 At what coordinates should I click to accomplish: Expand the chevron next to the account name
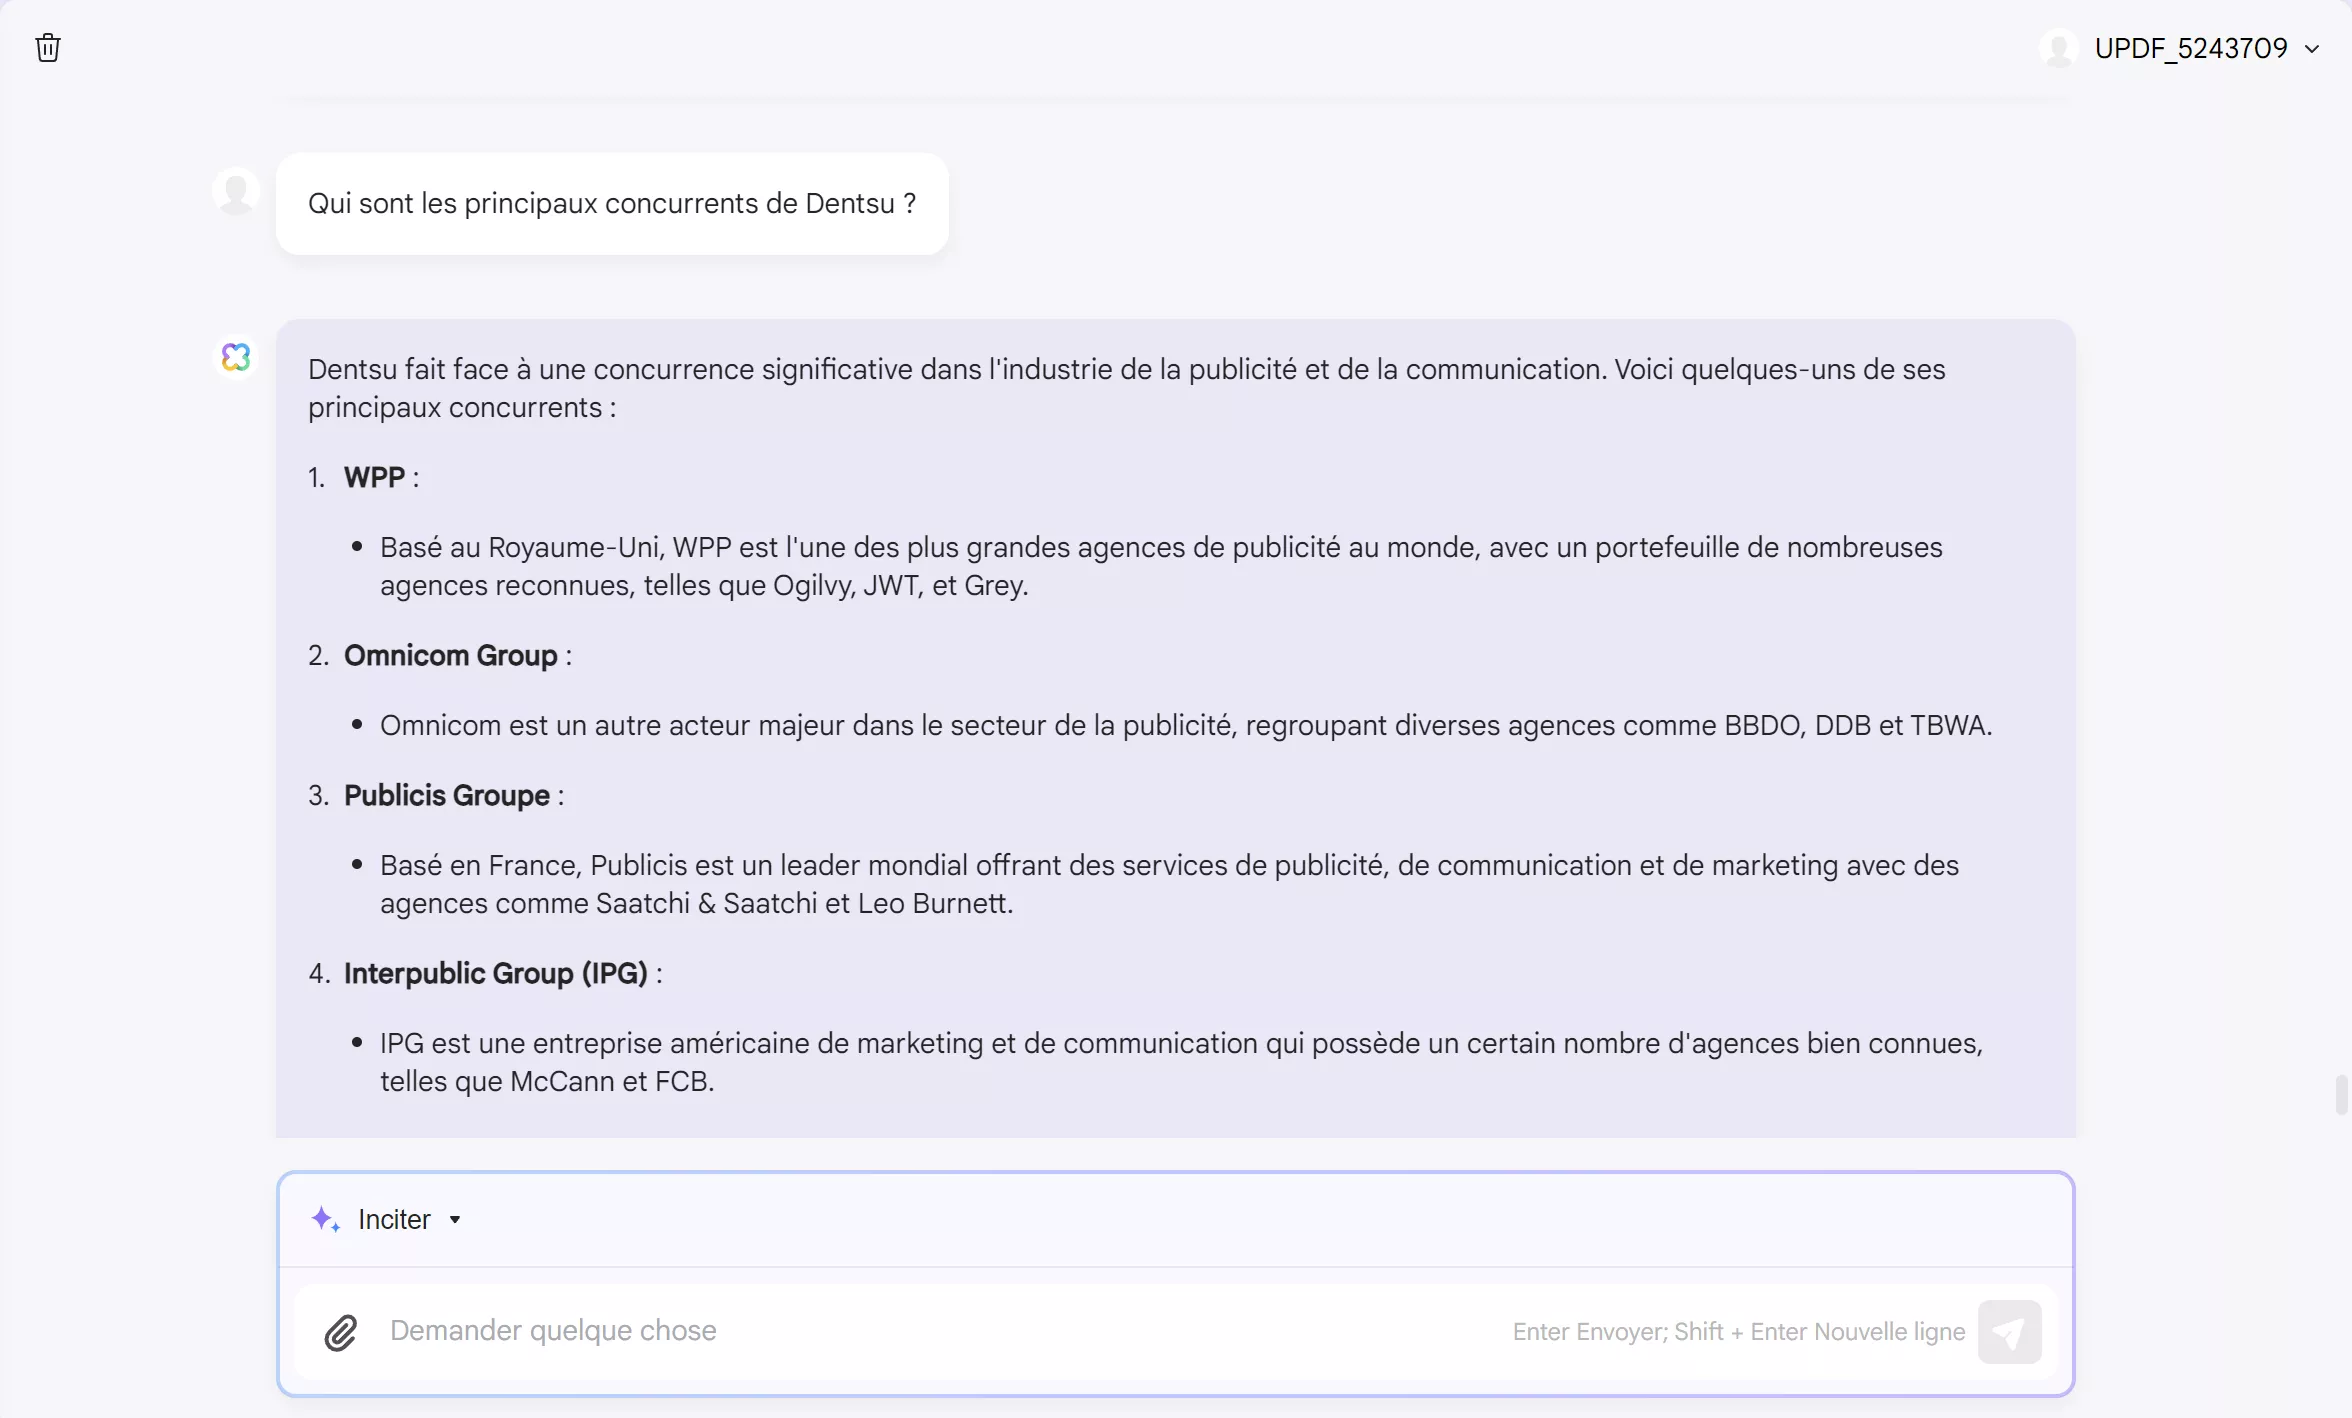coord(2315,47)
